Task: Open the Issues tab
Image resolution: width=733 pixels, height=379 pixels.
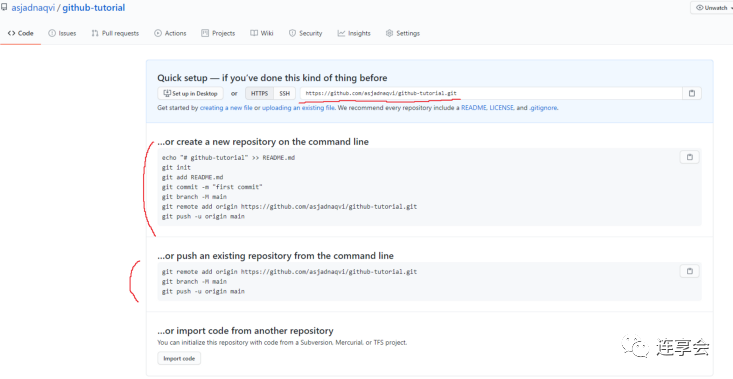Action: (62, 33)
